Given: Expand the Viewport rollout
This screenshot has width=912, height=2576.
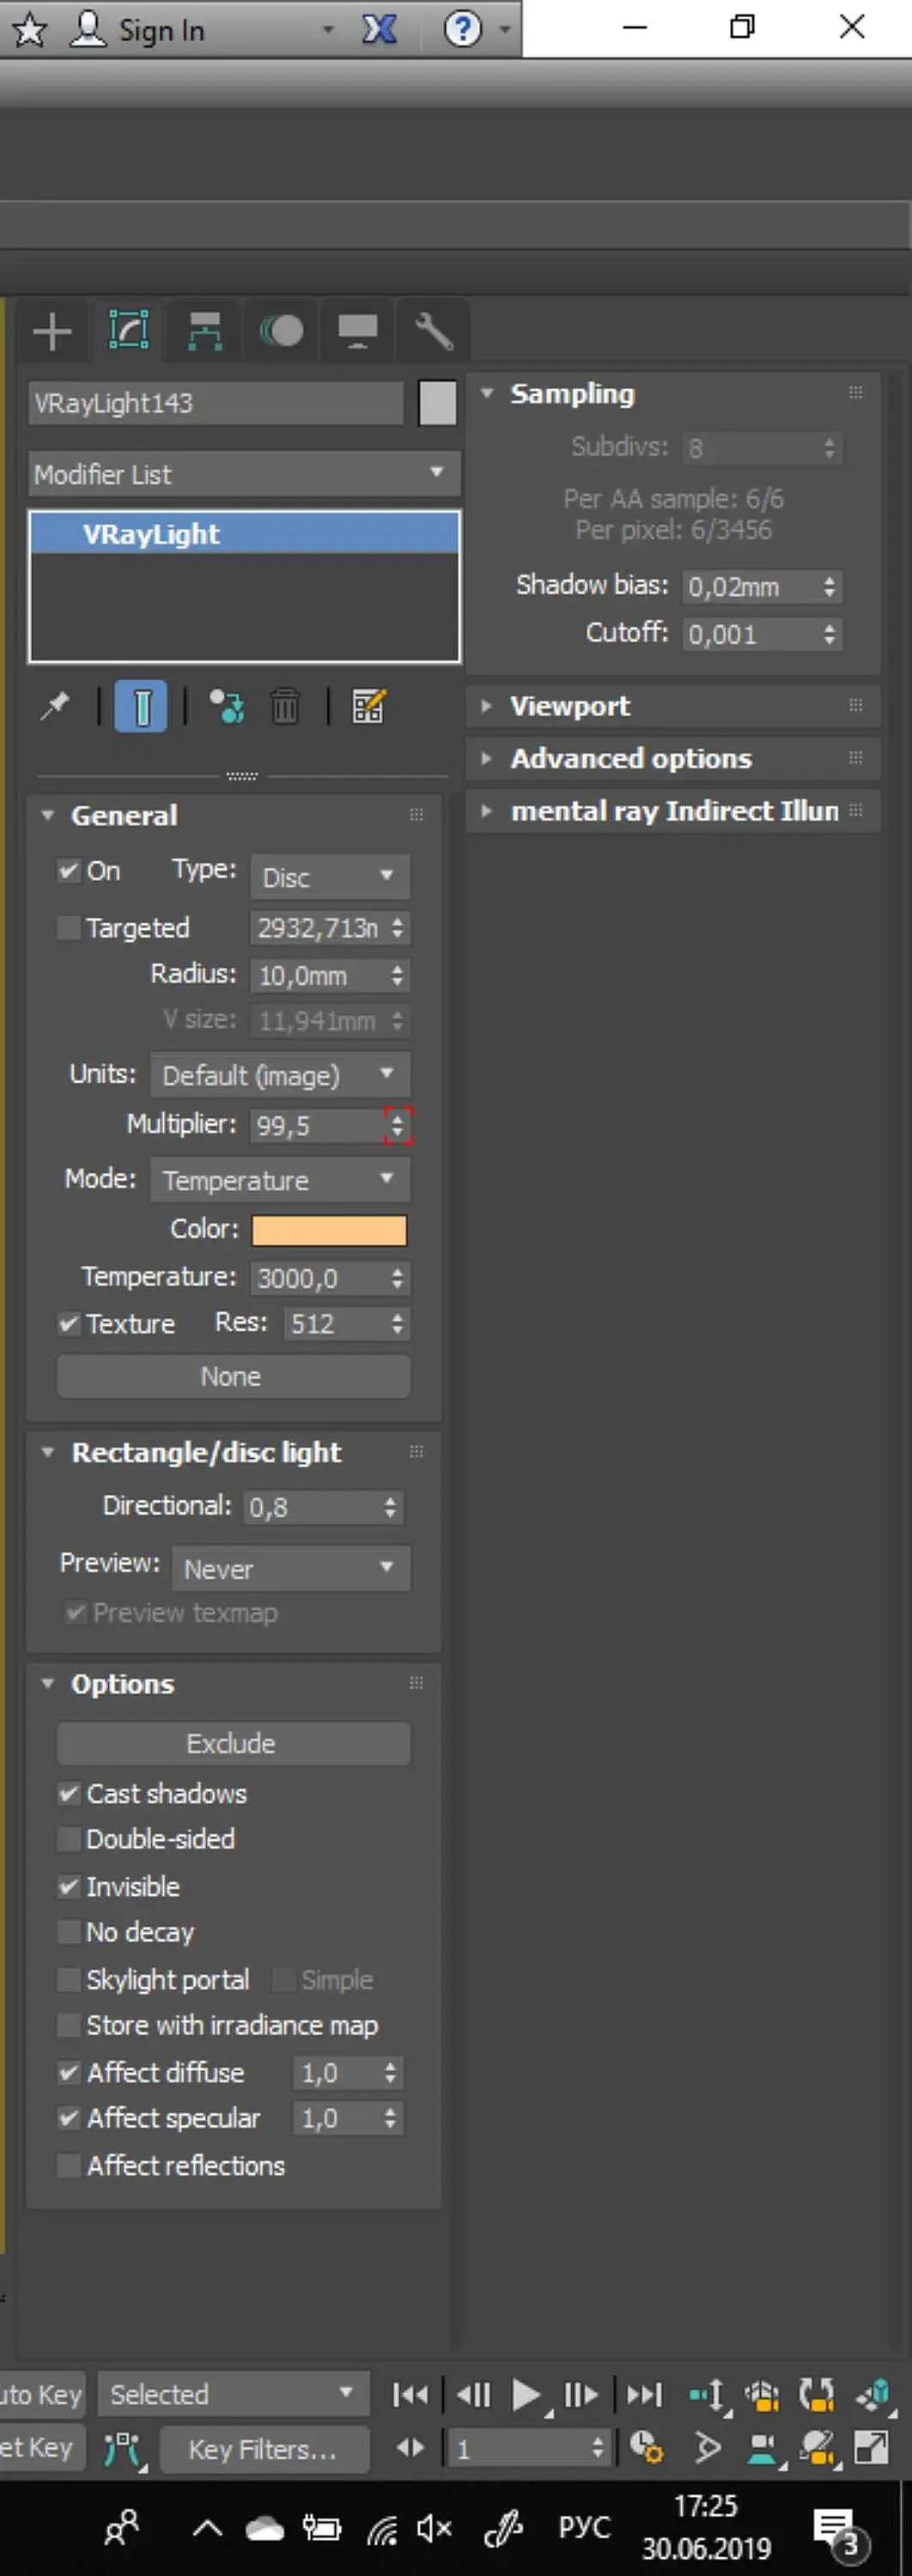Looking at the screenshot, I should pos(673,706).
